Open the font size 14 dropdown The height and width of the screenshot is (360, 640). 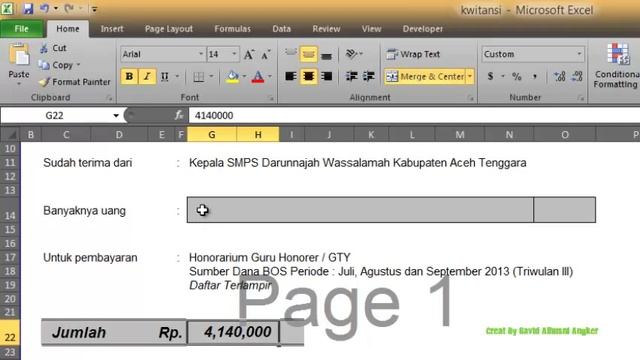tap(234, 54)
